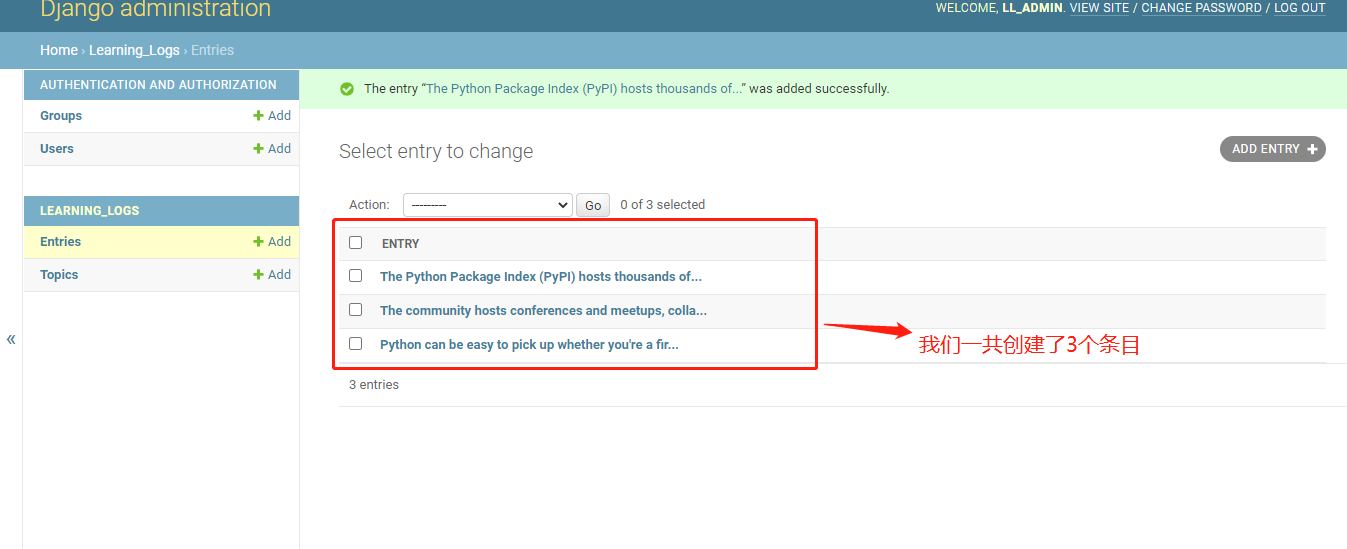Click Add next to Topics

point(272,275)
